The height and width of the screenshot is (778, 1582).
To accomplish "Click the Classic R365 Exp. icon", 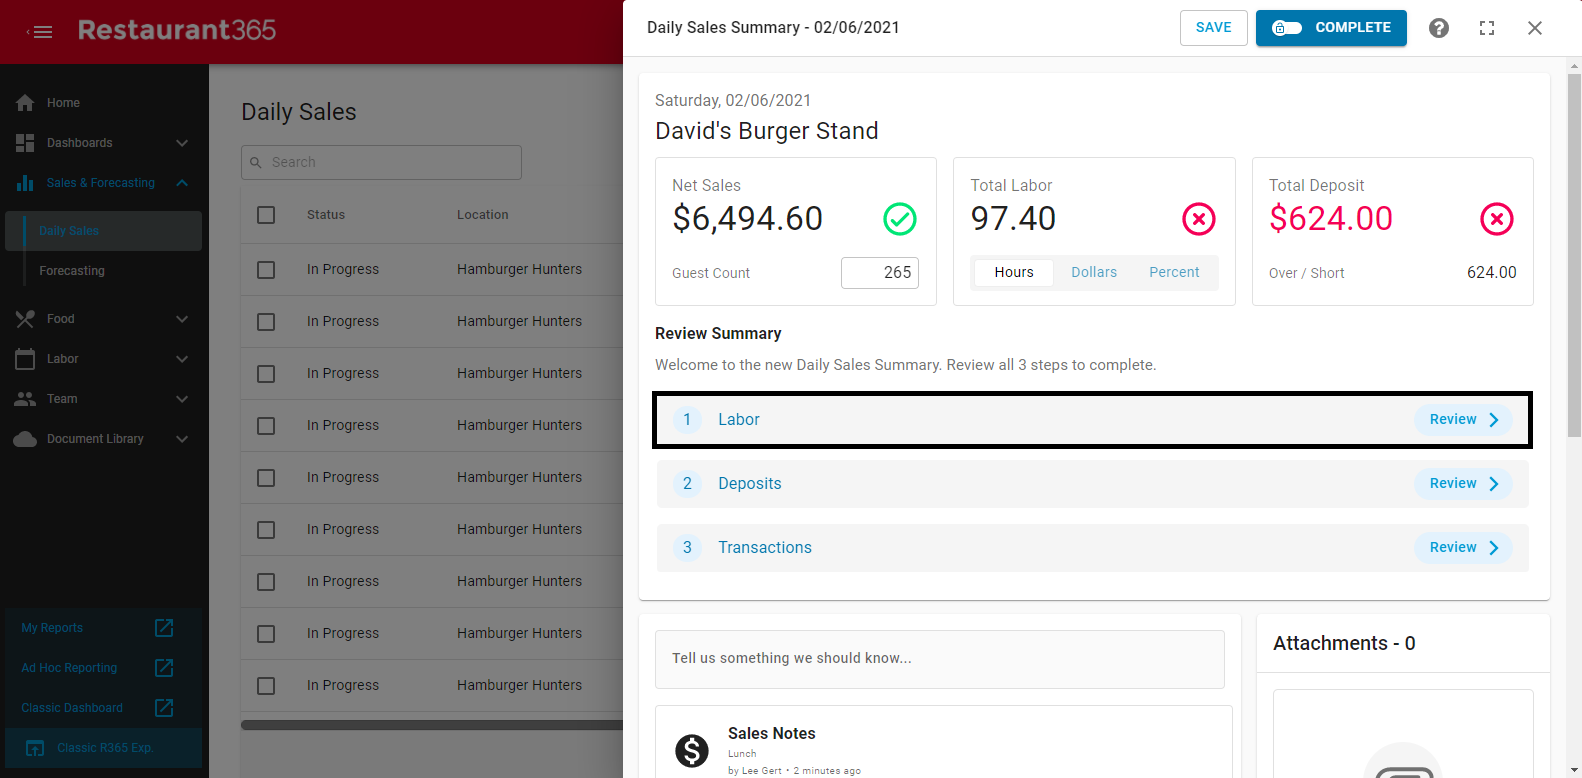I will pyautogui.click(x=35, y=748).
